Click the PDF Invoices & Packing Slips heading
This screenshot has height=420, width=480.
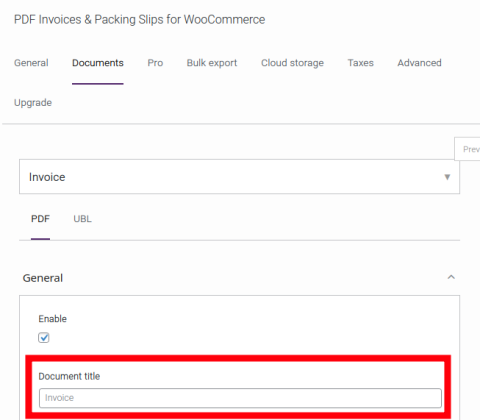click(139, 20)
